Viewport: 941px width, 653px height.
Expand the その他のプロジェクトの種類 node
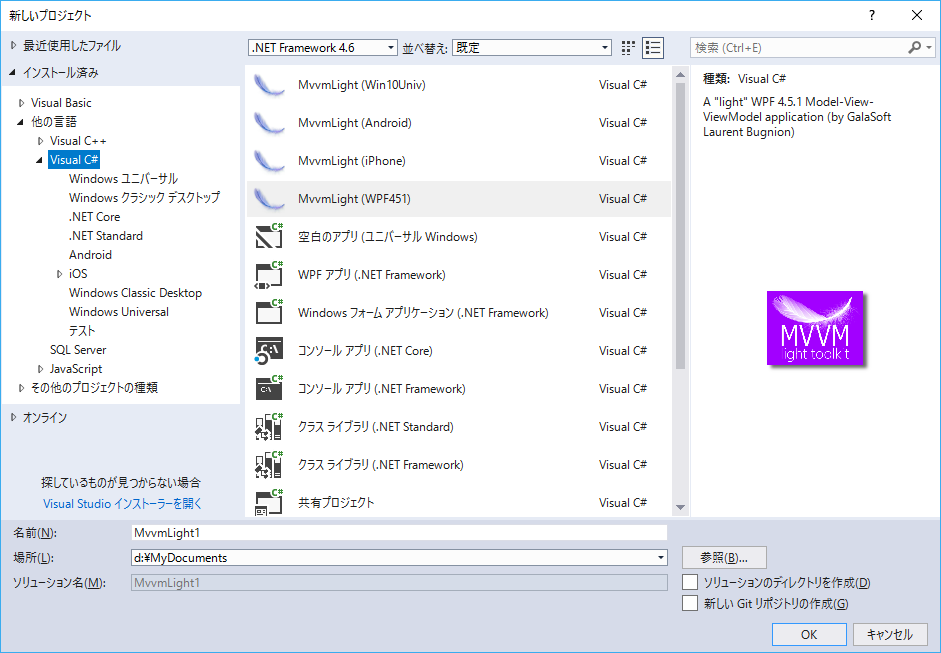[x=22, y=388]
